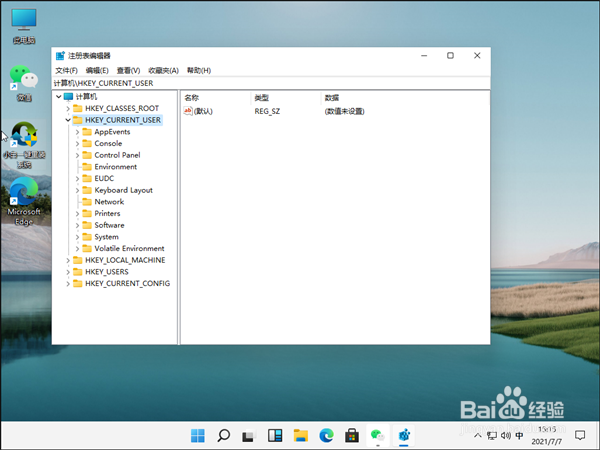This screenshot has height=450, width=600.
Task: Expand the Volatile Environment key arrow
Action: point(77,249)
